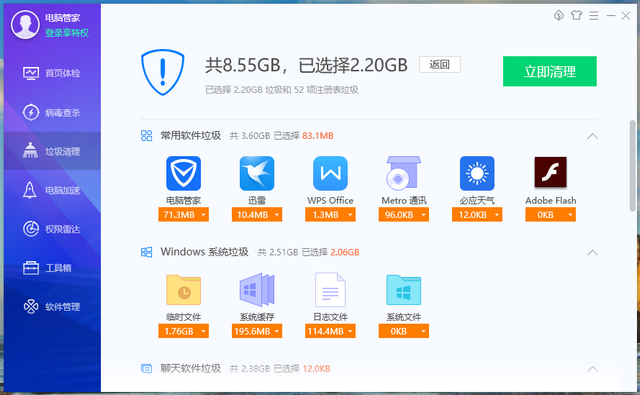Open the 10.4MB dropdown under 迅雷
The image size is (640, 395).
257,215
